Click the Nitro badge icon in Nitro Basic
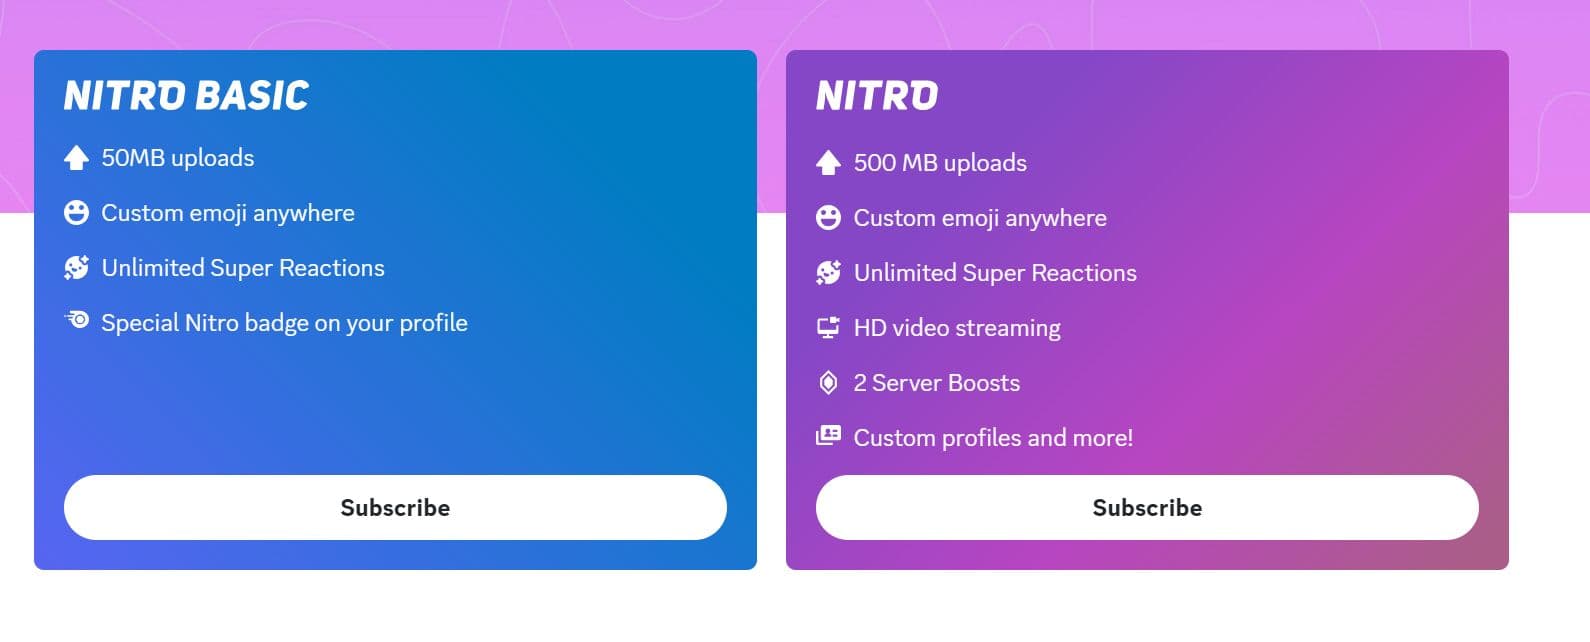The height and width of the screenshot is (642, 1590). [x=76, y=321]
